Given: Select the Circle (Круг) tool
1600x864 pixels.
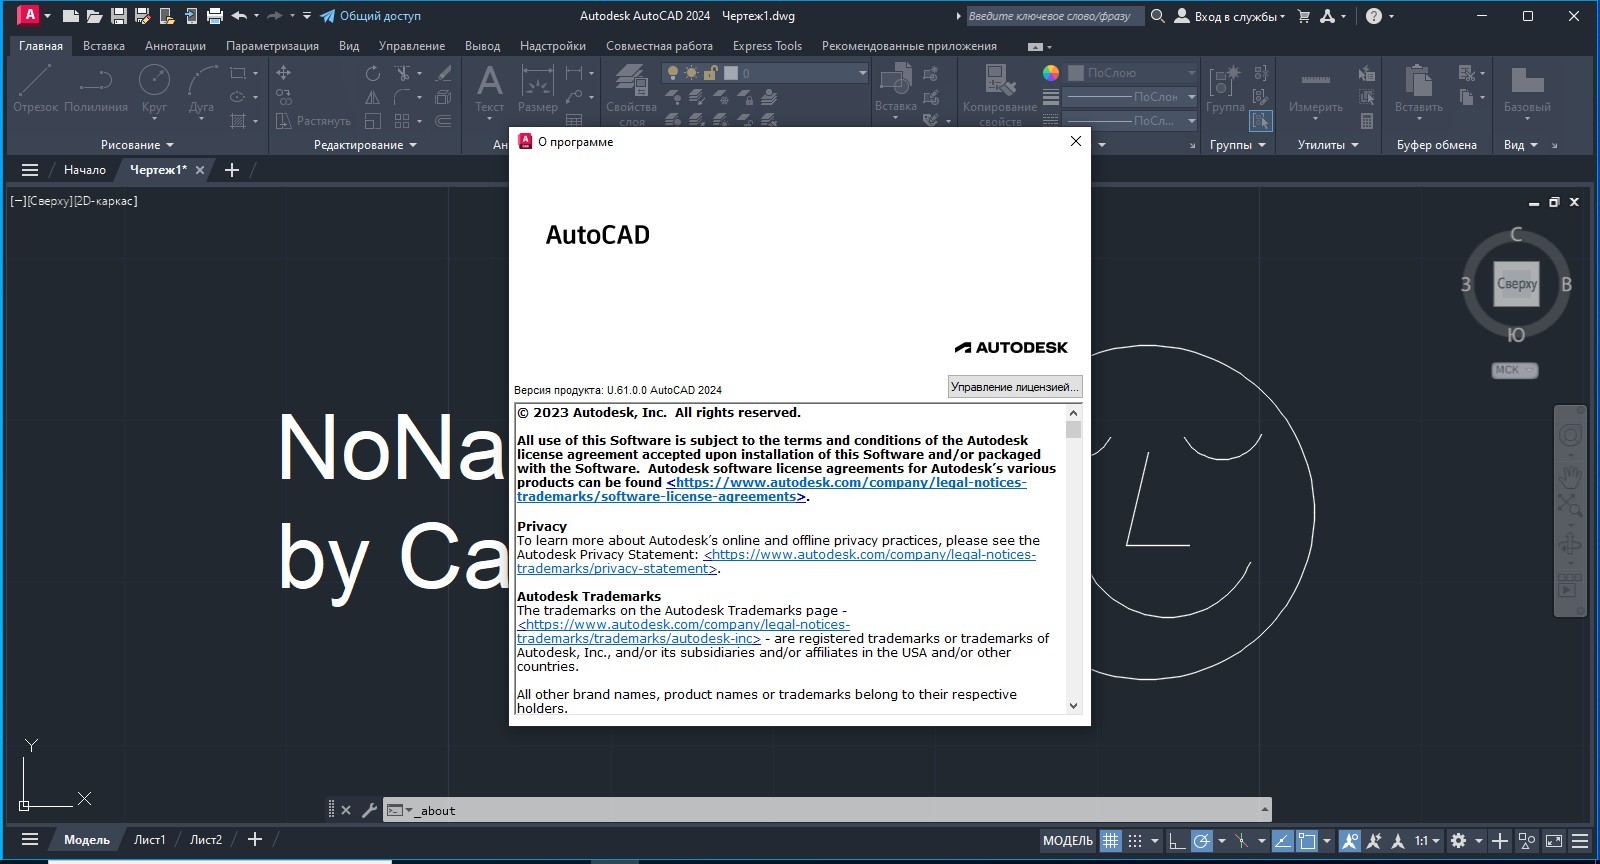Looking at the screenshot, I should 154,88.
